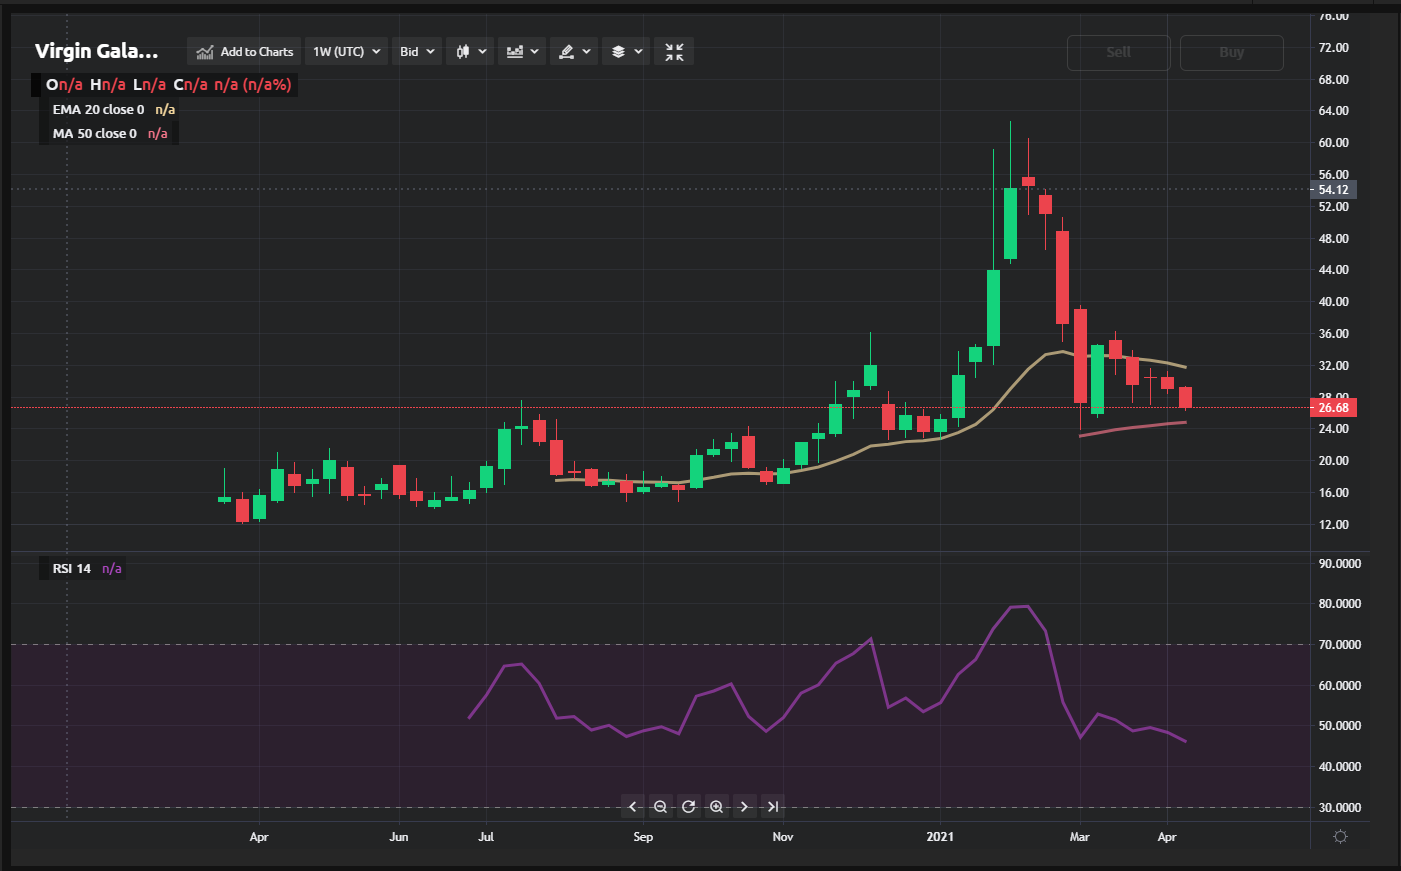Click the Sell button
Image resolution: width=1401 pixels, height=871 pixels.
click(x=1119, y=53)
